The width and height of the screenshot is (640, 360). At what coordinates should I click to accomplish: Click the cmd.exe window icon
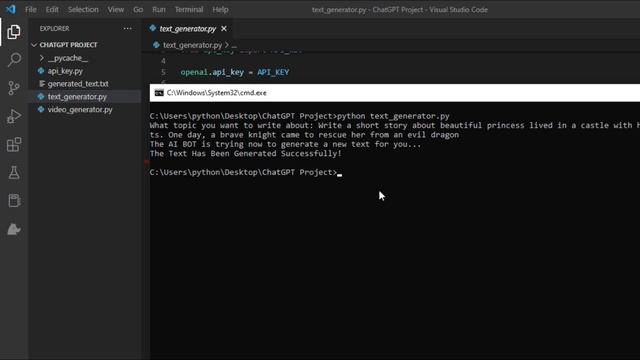pos(159,93)
